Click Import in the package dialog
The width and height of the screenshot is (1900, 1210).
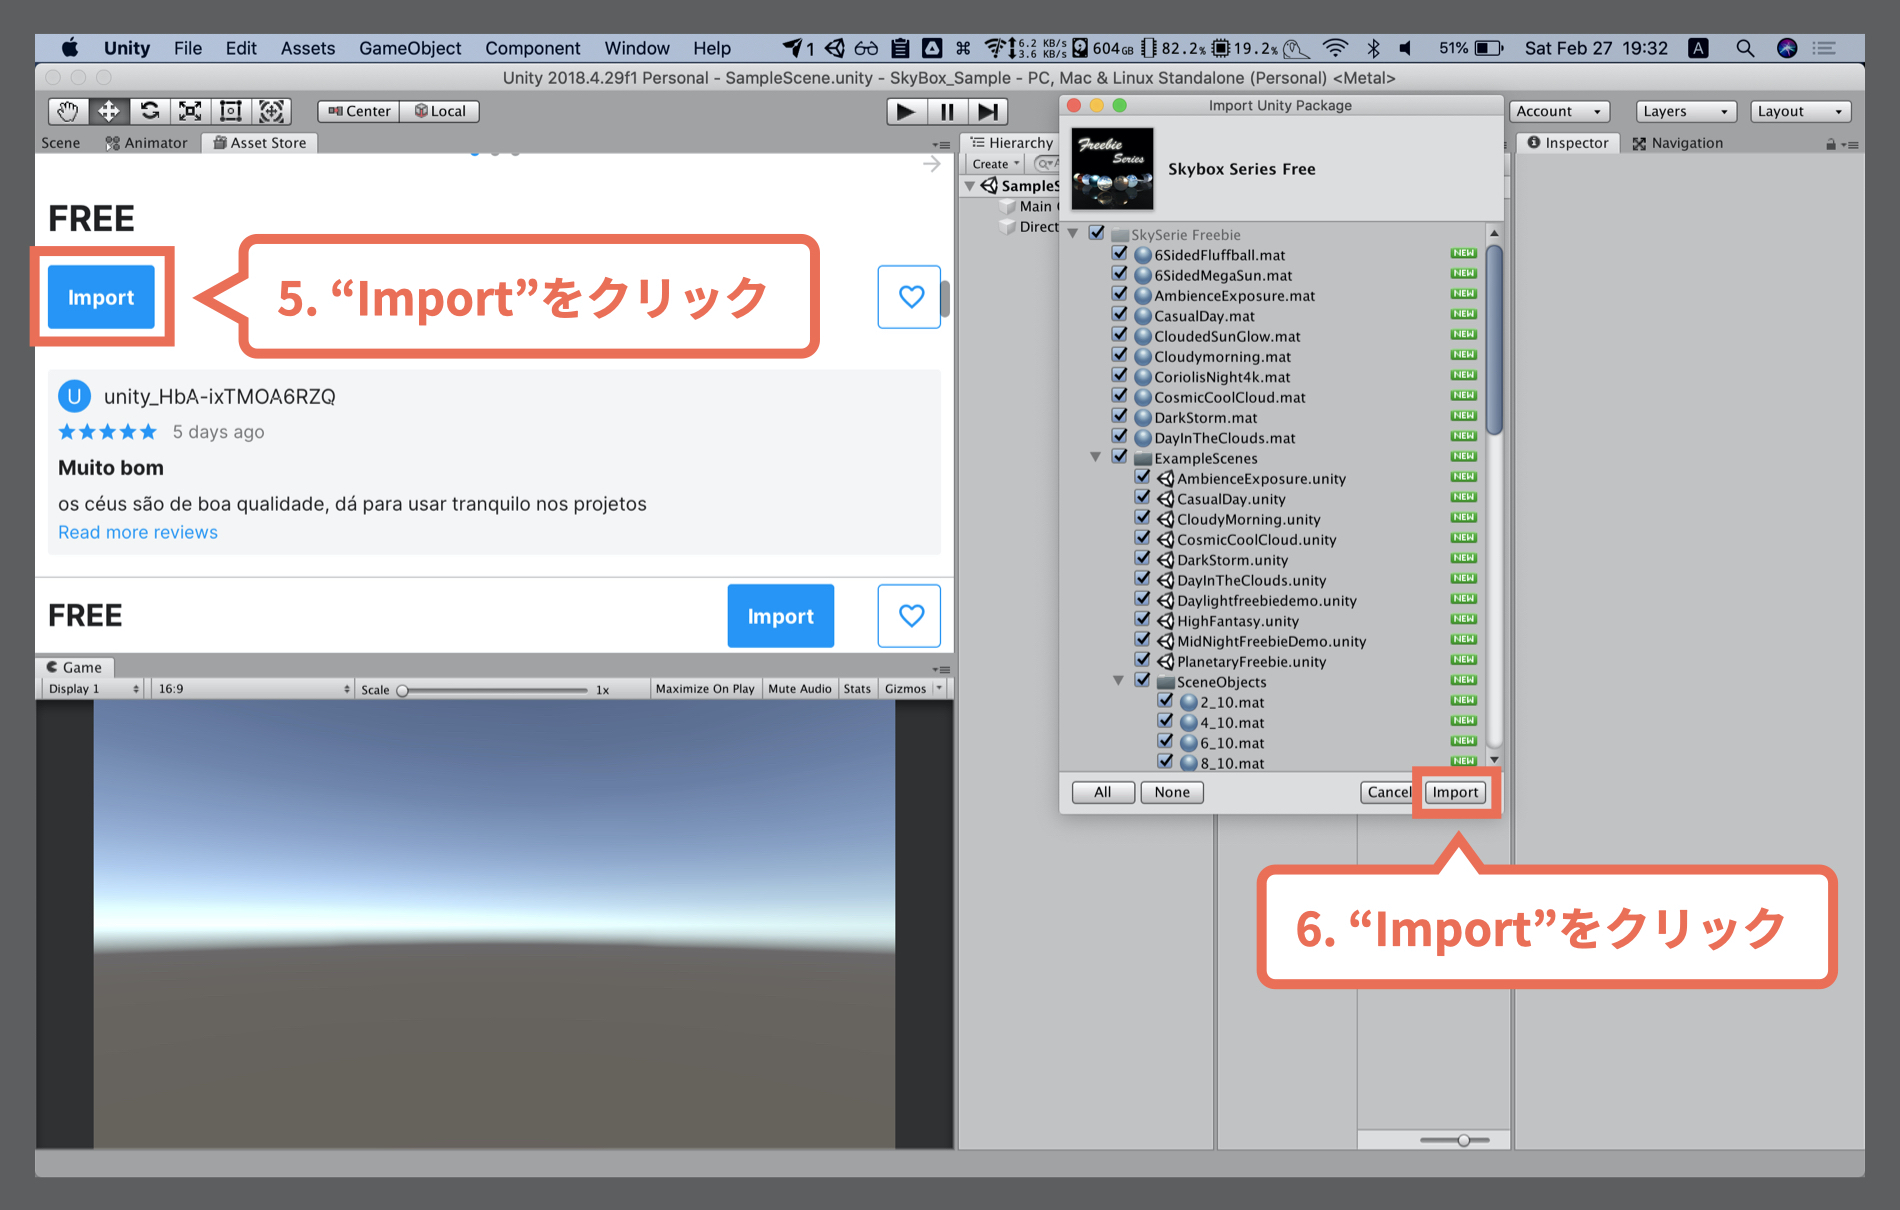click(x=1455, y=792)
